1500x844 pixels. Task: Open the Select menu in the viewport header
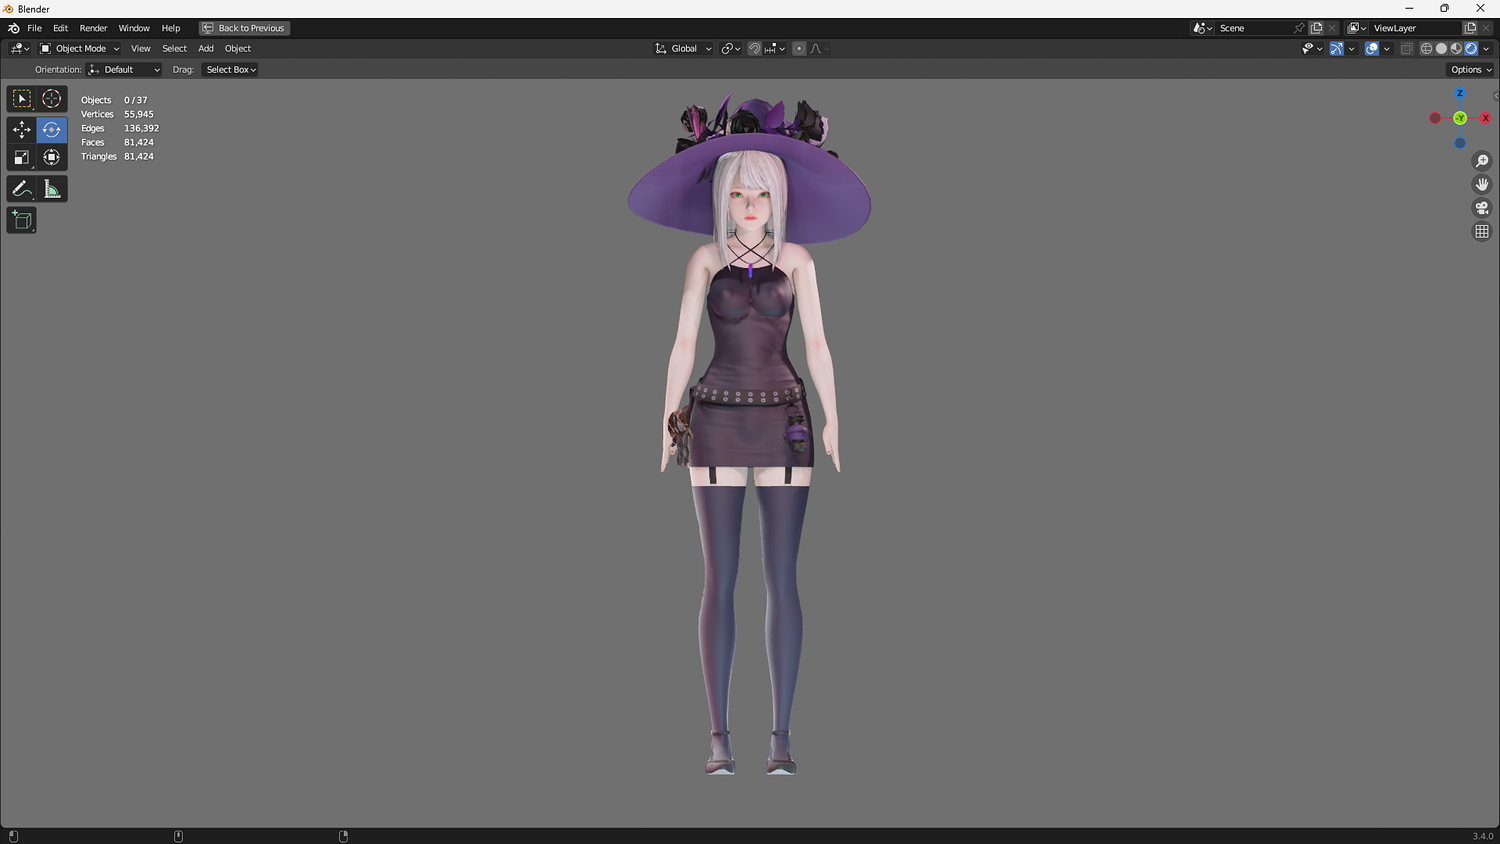[174, 48]
